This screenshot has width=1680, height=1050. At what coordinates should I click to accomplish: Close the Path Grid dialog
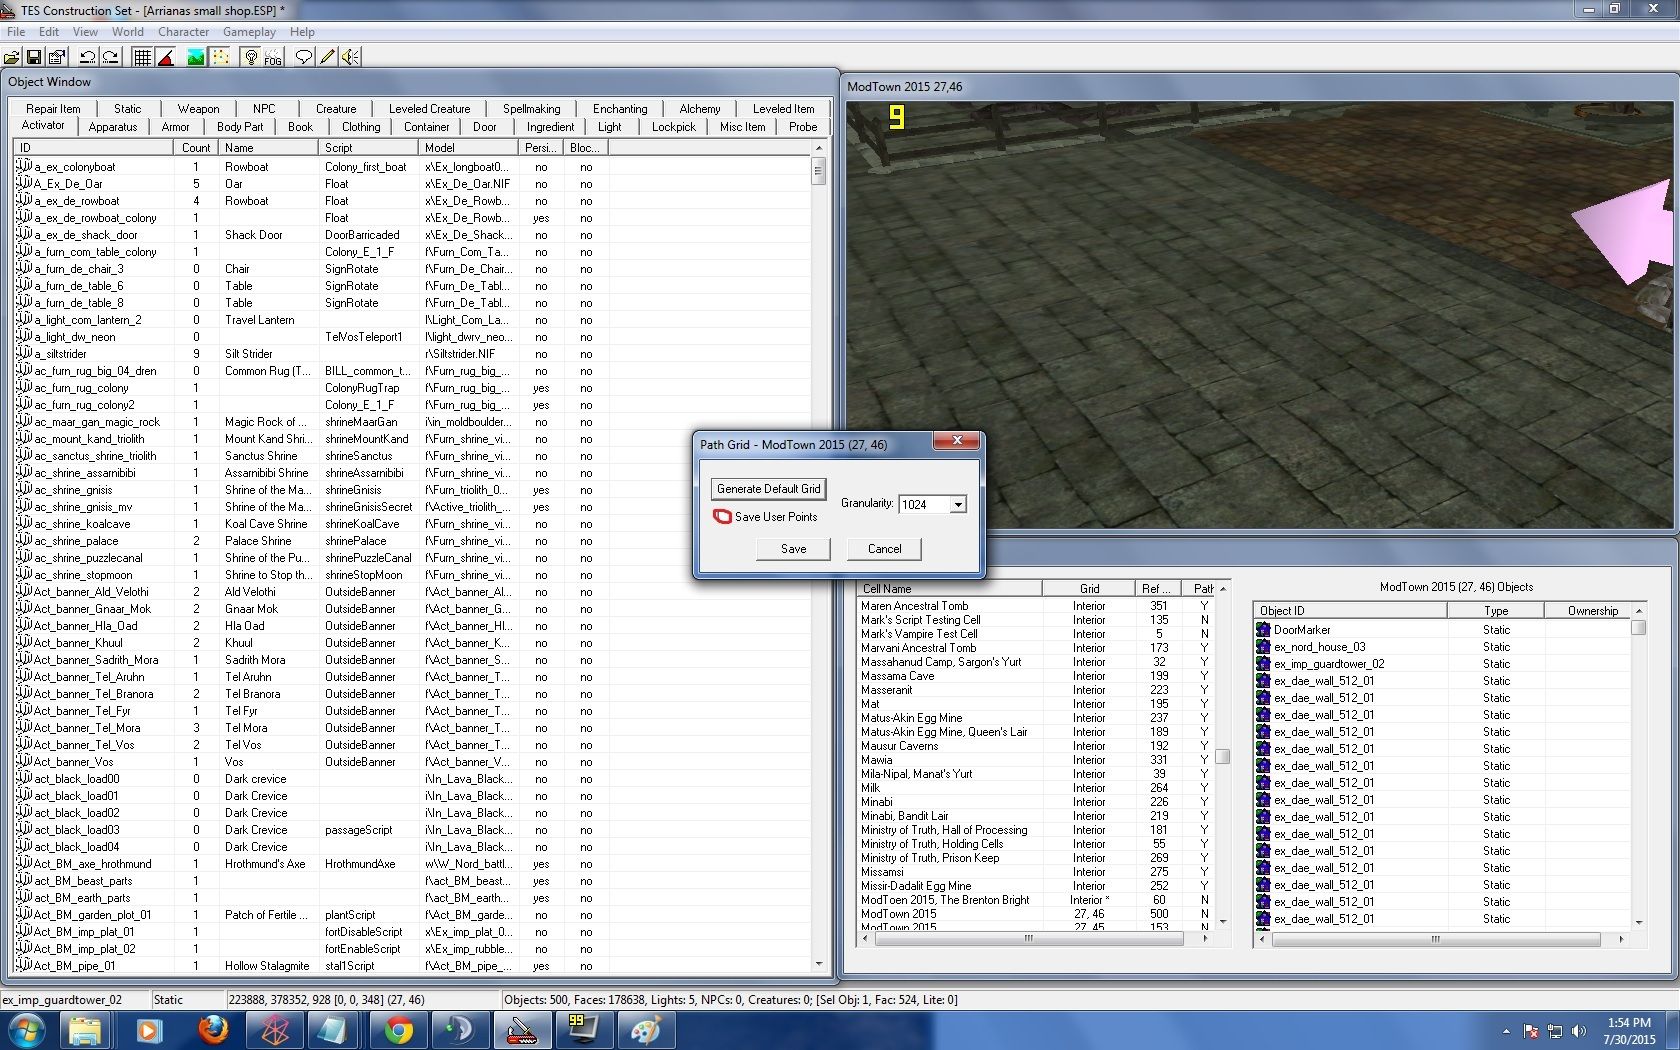coord(957,441)
